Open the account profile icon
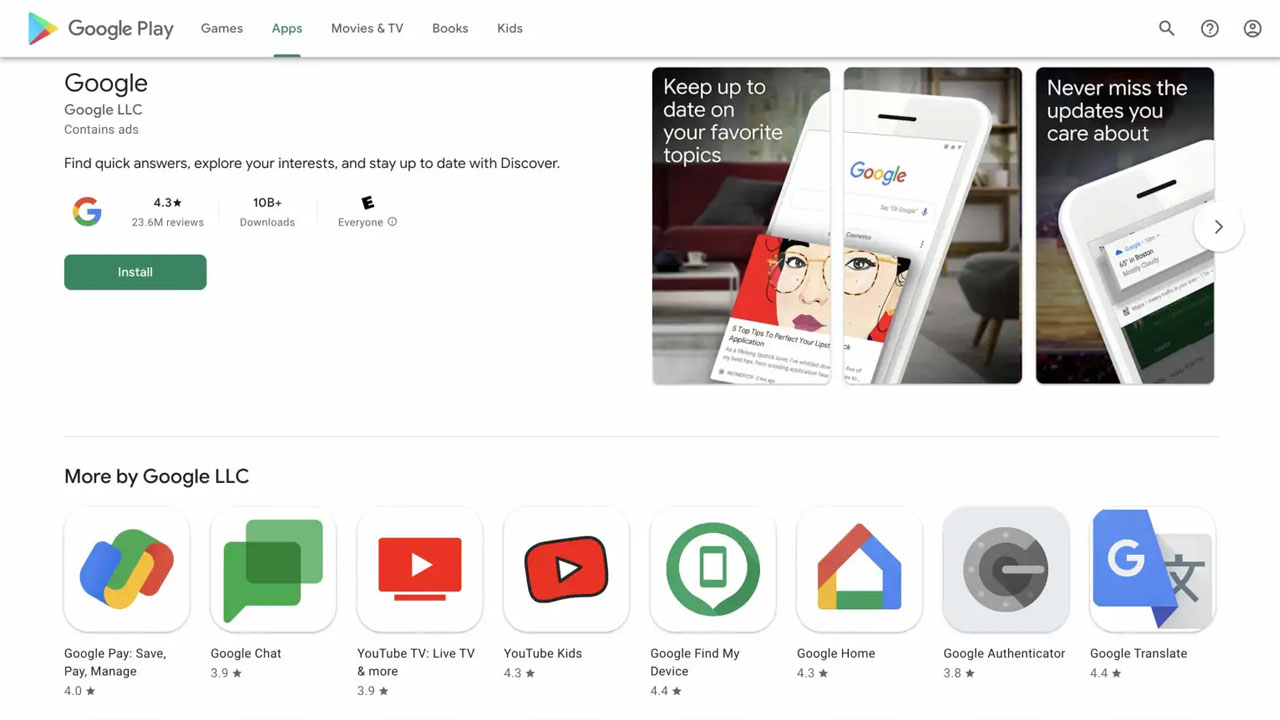Viewport: 1280px width, 720px height. [1252, 28]
